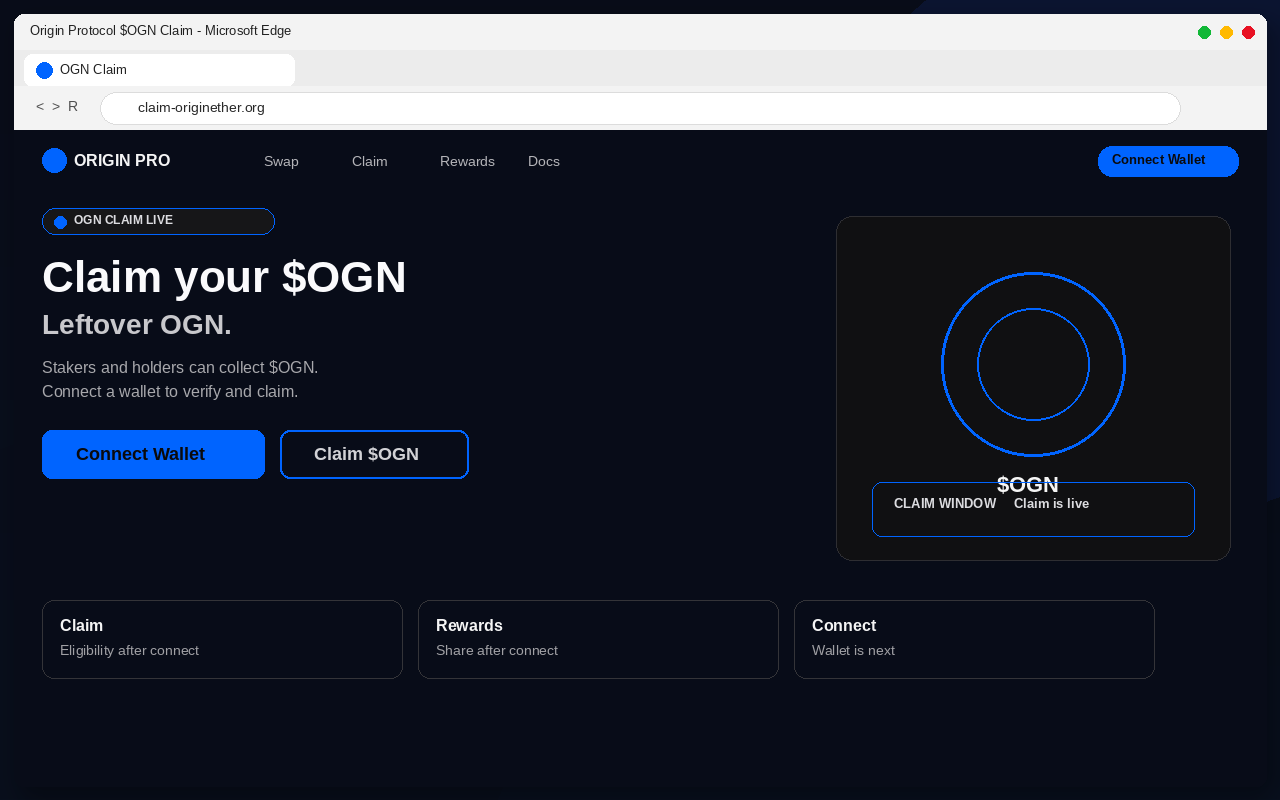Click the large Connect Wallet hero button

[153, 454]
